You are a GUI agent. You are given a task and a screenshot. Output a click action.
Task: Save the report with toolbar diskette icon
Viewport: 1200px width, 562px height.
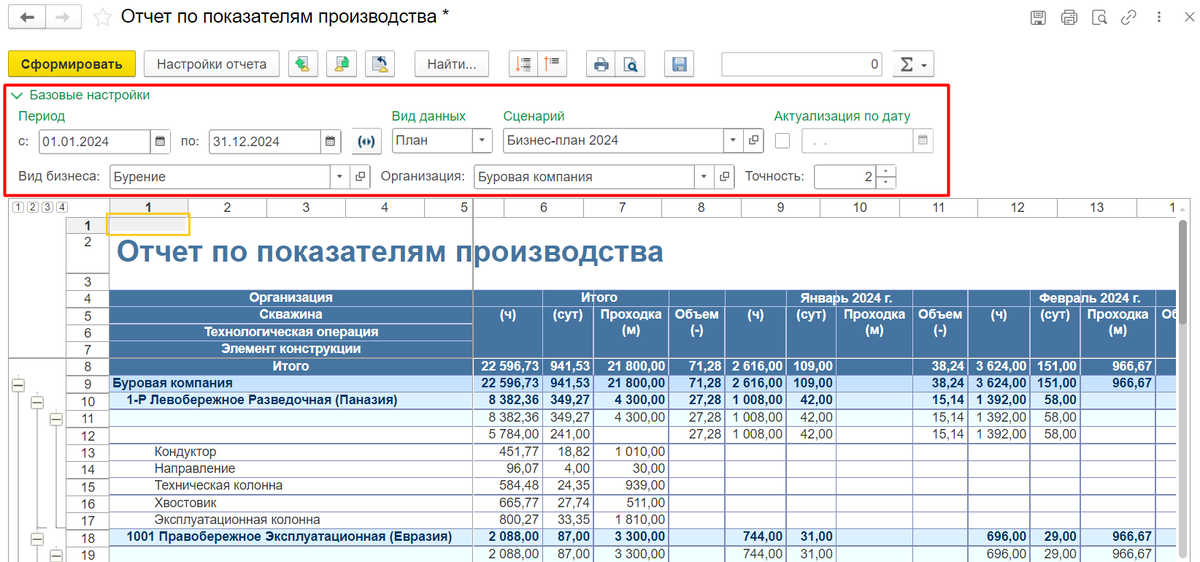679,64
